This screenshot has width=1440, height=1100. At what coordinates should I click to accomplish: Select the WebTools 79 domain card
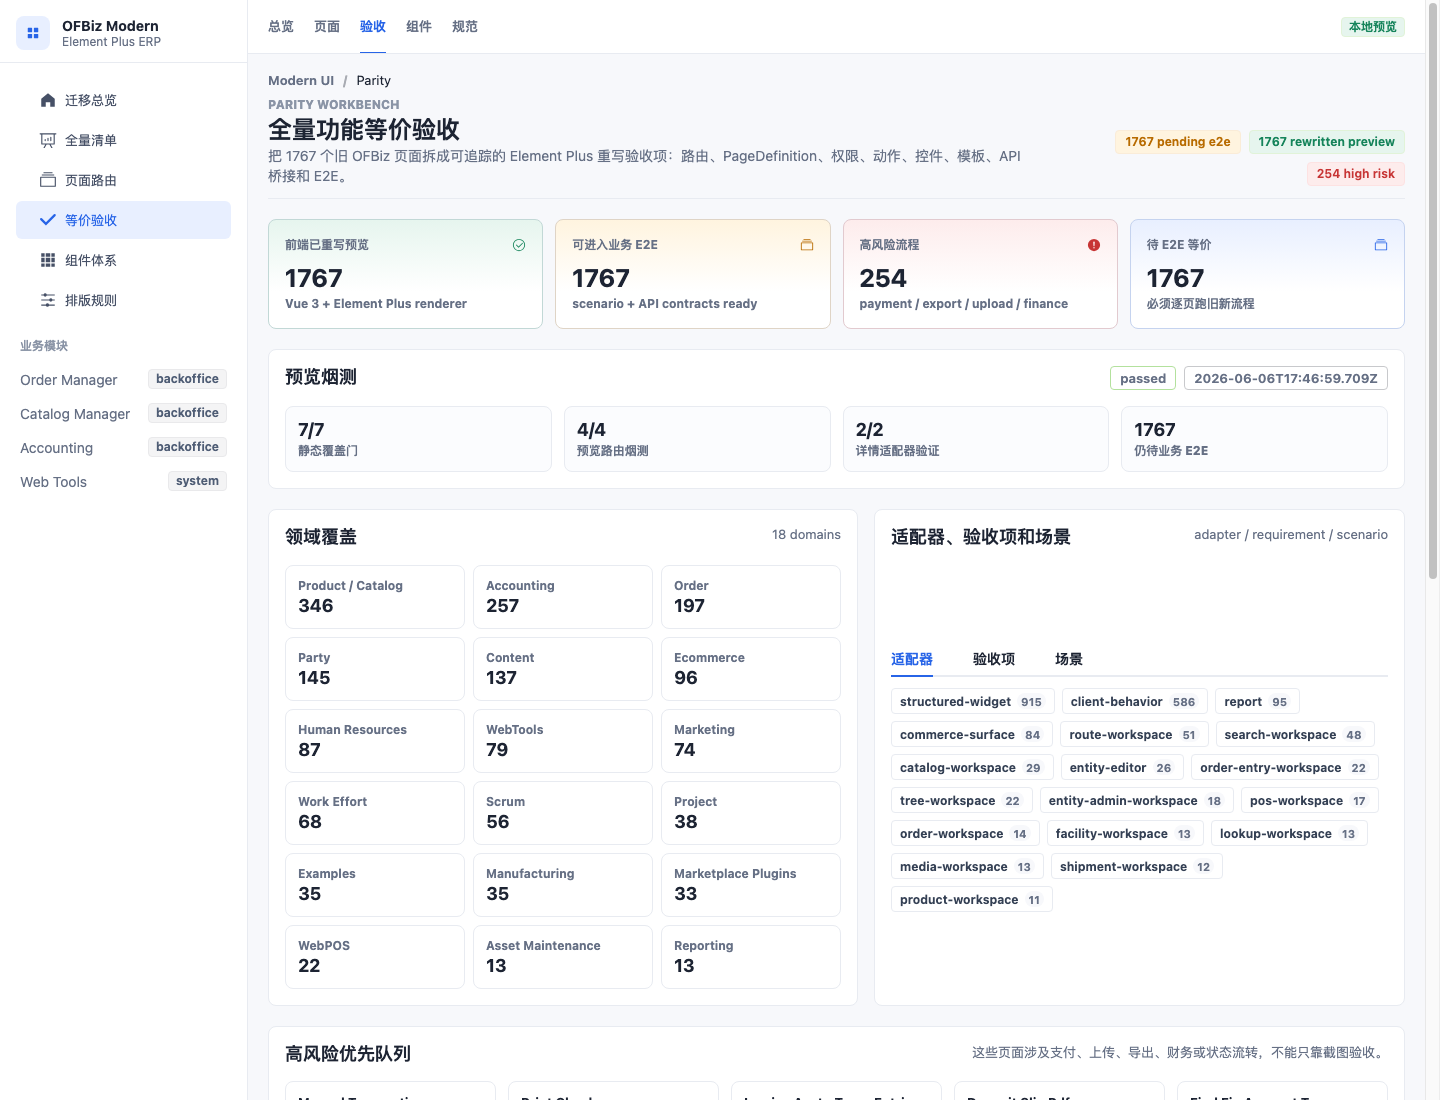563,741
